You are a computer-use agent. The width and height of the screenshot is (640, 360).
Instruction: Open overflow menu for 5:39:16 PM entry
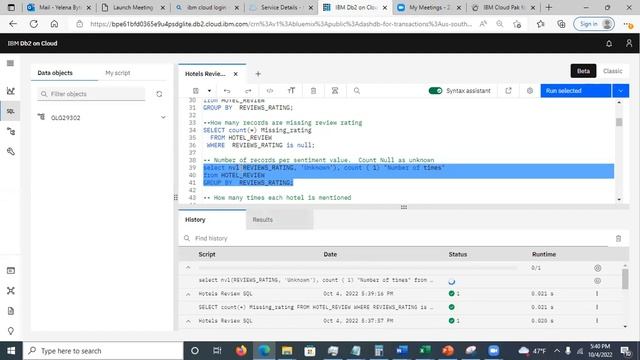coord(597,293)
